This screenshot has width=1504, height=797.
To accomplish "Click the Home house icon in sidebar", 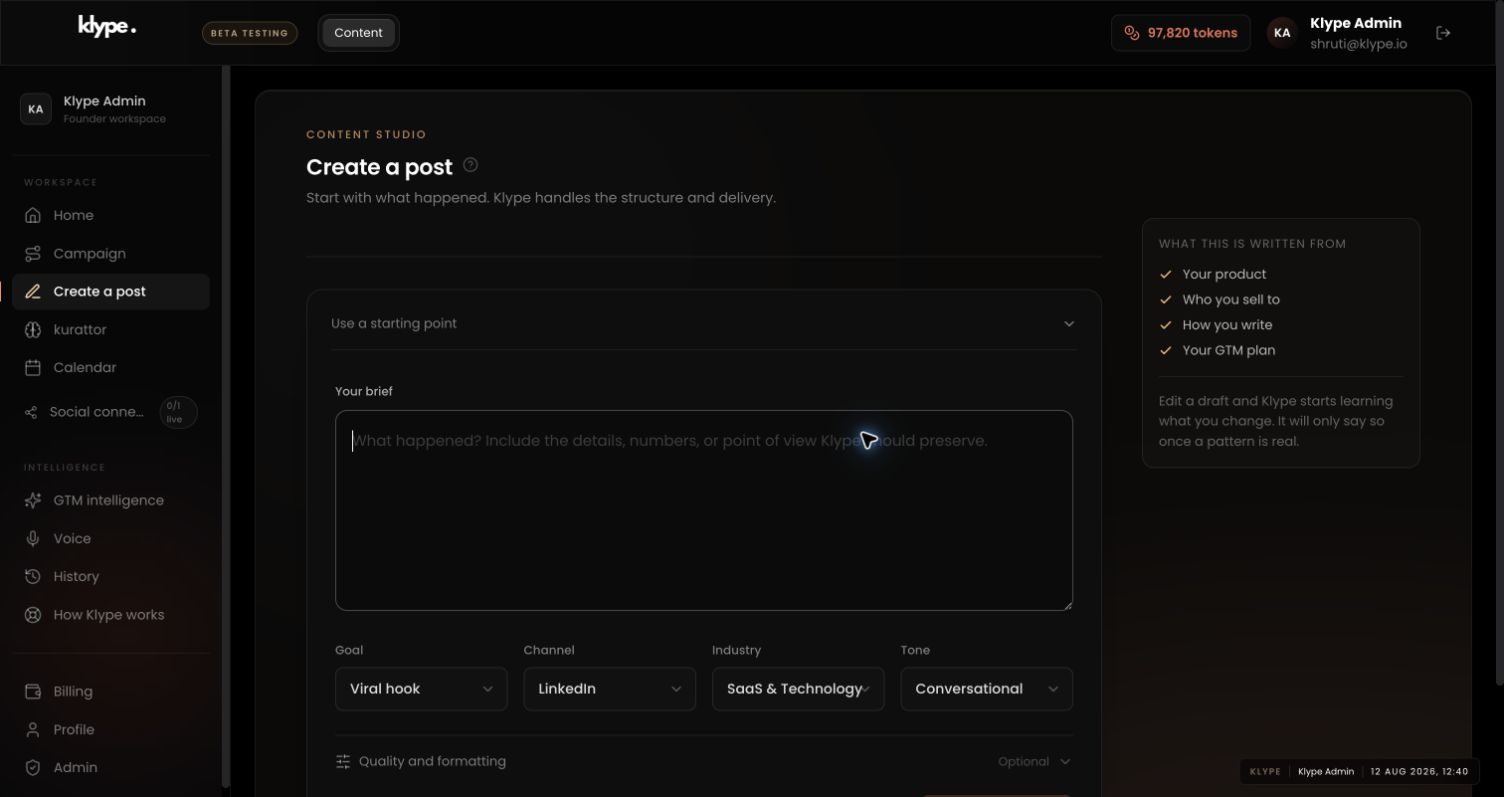I will pyautogui.click(x=33, y=215).
